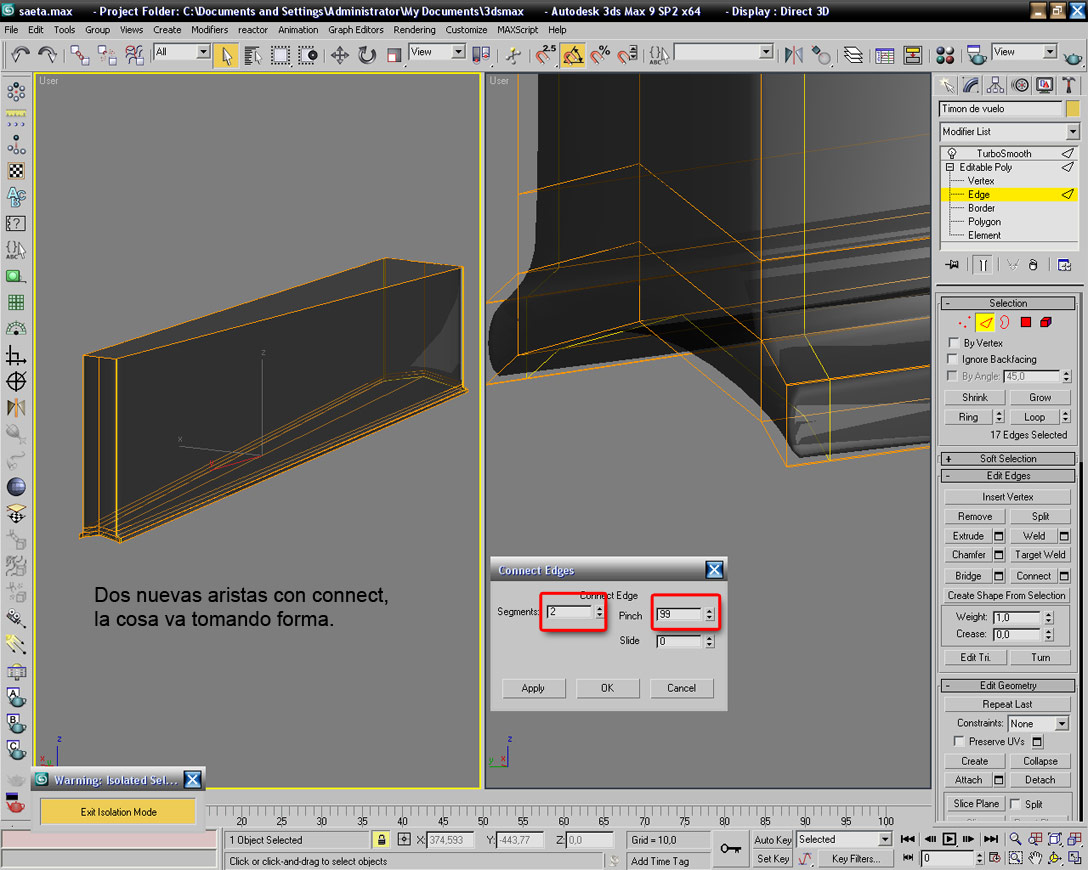Click the Play Animation button

[949, 839]
